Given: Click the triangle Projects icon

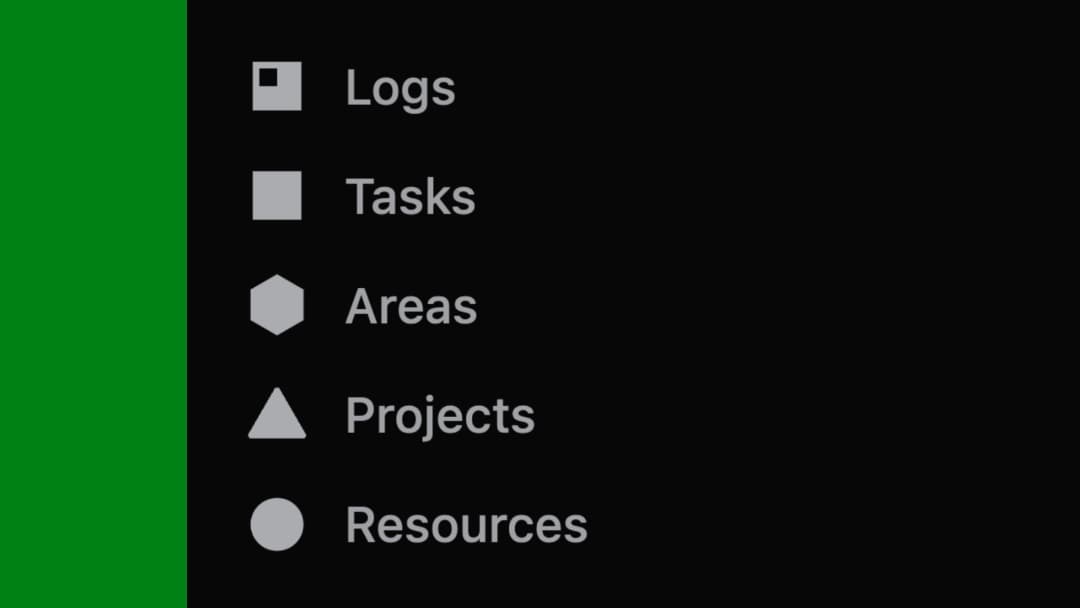Looking at the screenshot, I should point(277,417).
